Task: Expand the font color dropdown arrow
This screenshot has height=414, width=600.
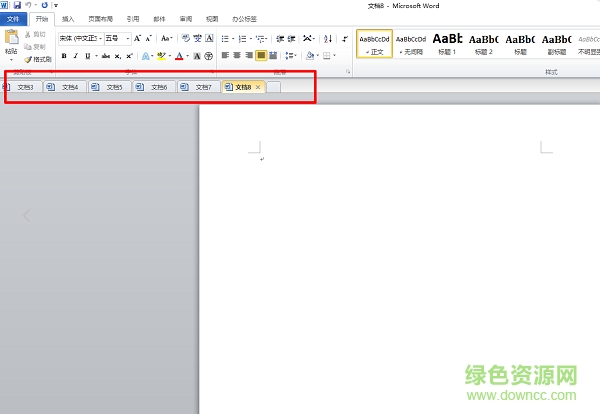Action: 187,56
